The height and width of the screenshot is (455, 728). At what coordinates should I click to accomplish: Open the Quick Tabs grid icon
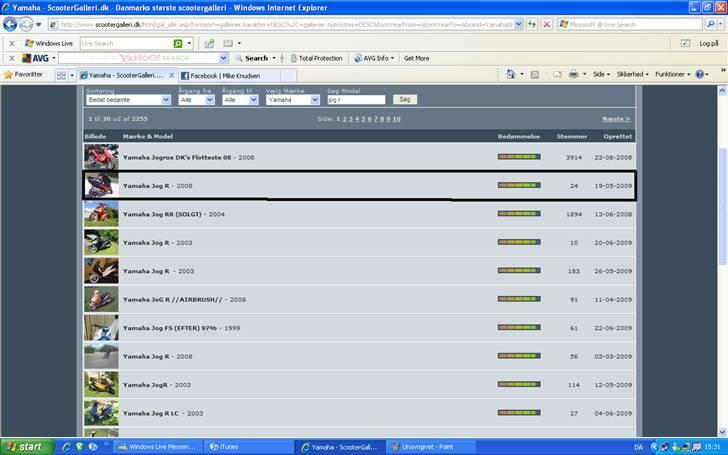coord(61,75)
